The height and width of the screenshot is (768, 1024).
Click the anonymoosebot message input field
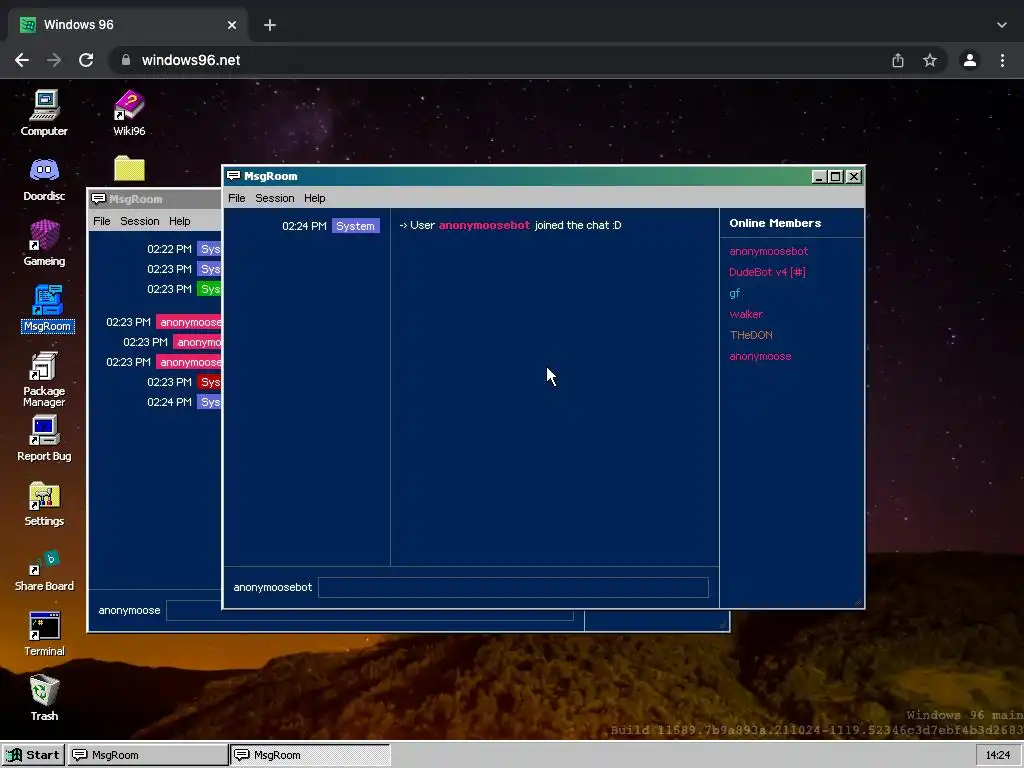click(x=513, y=587)
